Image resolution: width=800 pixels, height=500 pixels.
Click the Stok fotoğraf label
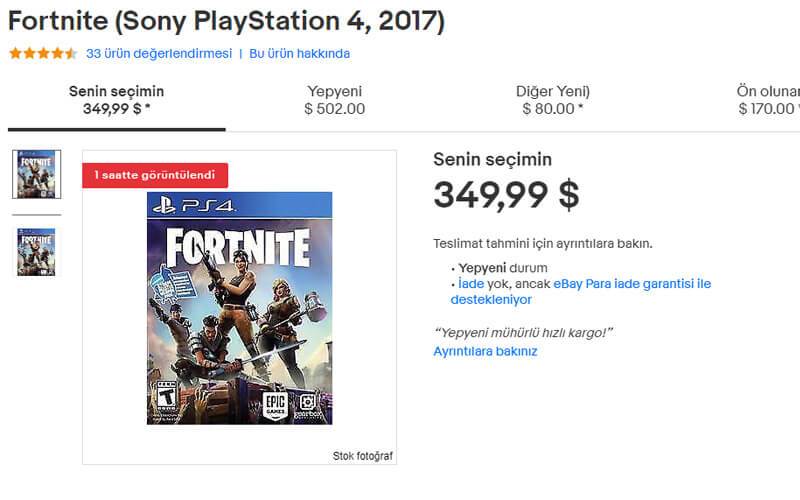[362, 456]
